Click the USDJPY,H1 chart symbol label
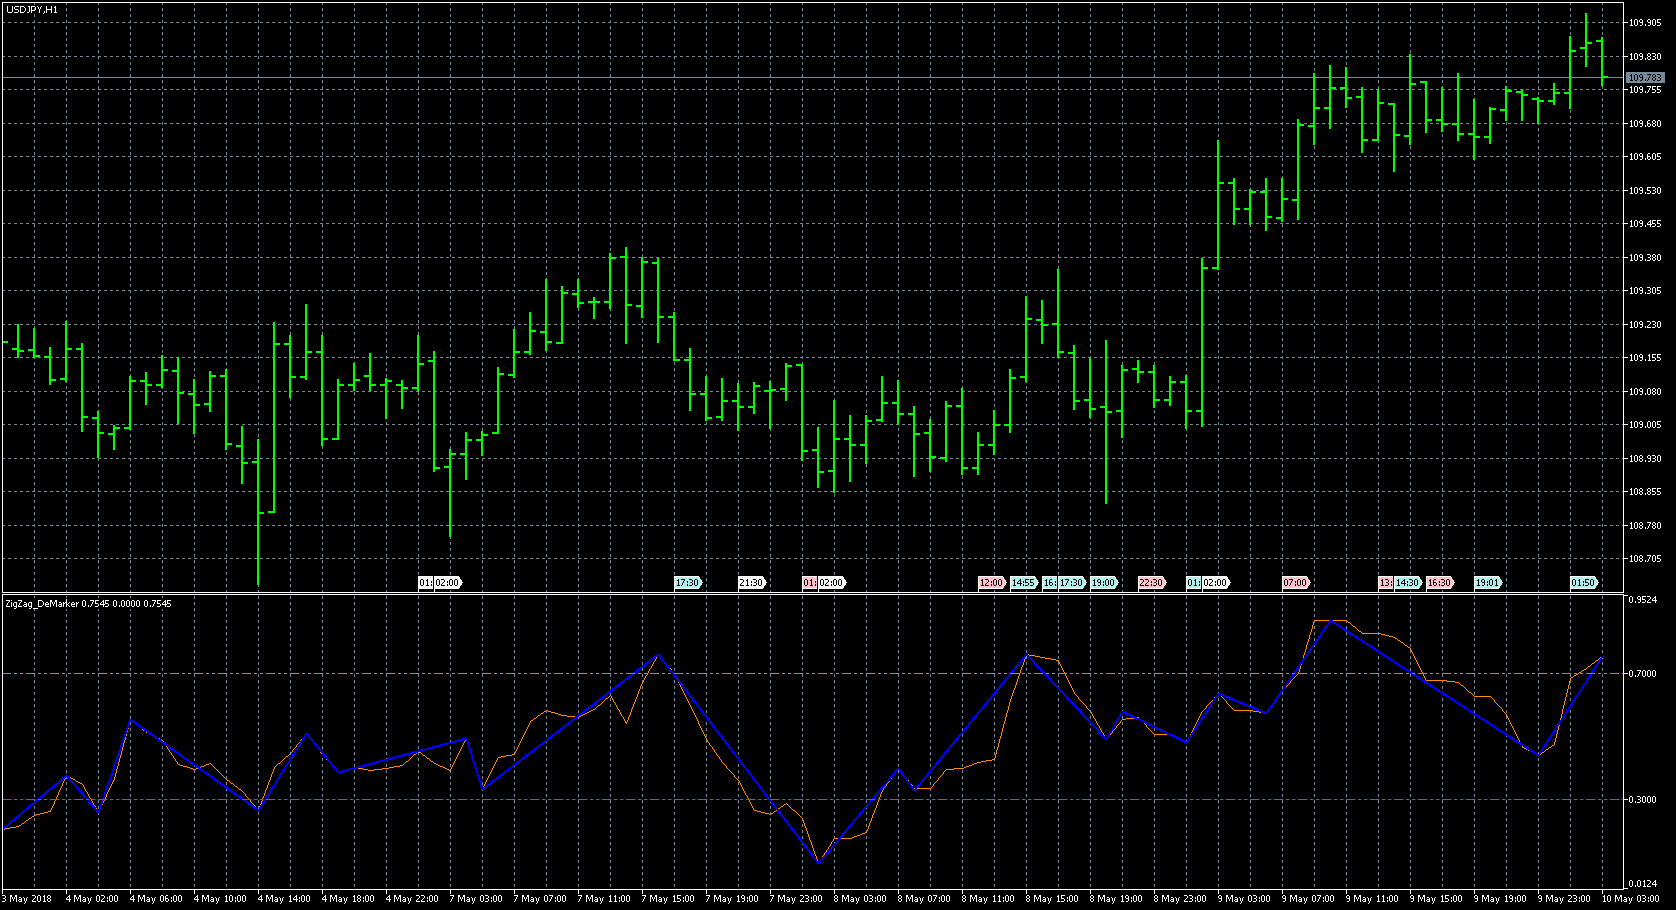The height and width of the screenshot is (910, 1676). click(31, 9)
